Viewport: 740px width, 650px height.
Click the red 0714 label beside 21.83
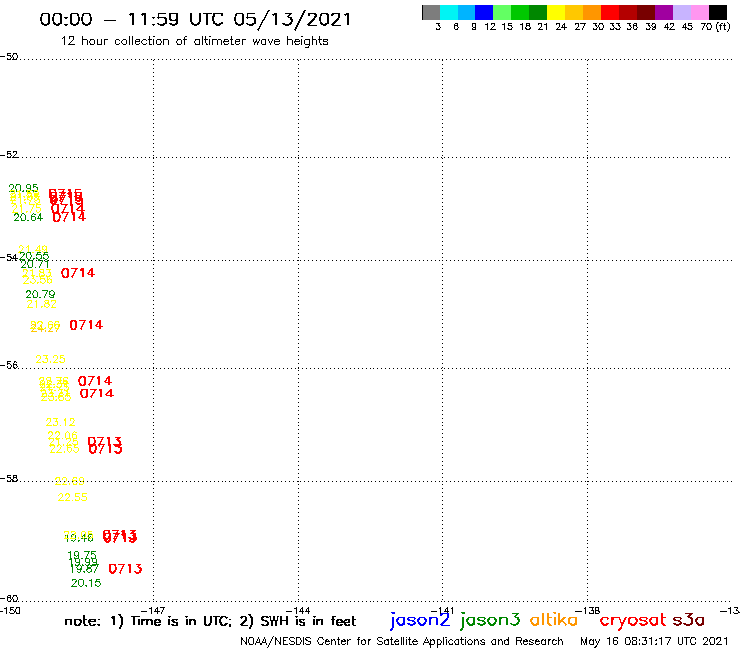[78, 273]
